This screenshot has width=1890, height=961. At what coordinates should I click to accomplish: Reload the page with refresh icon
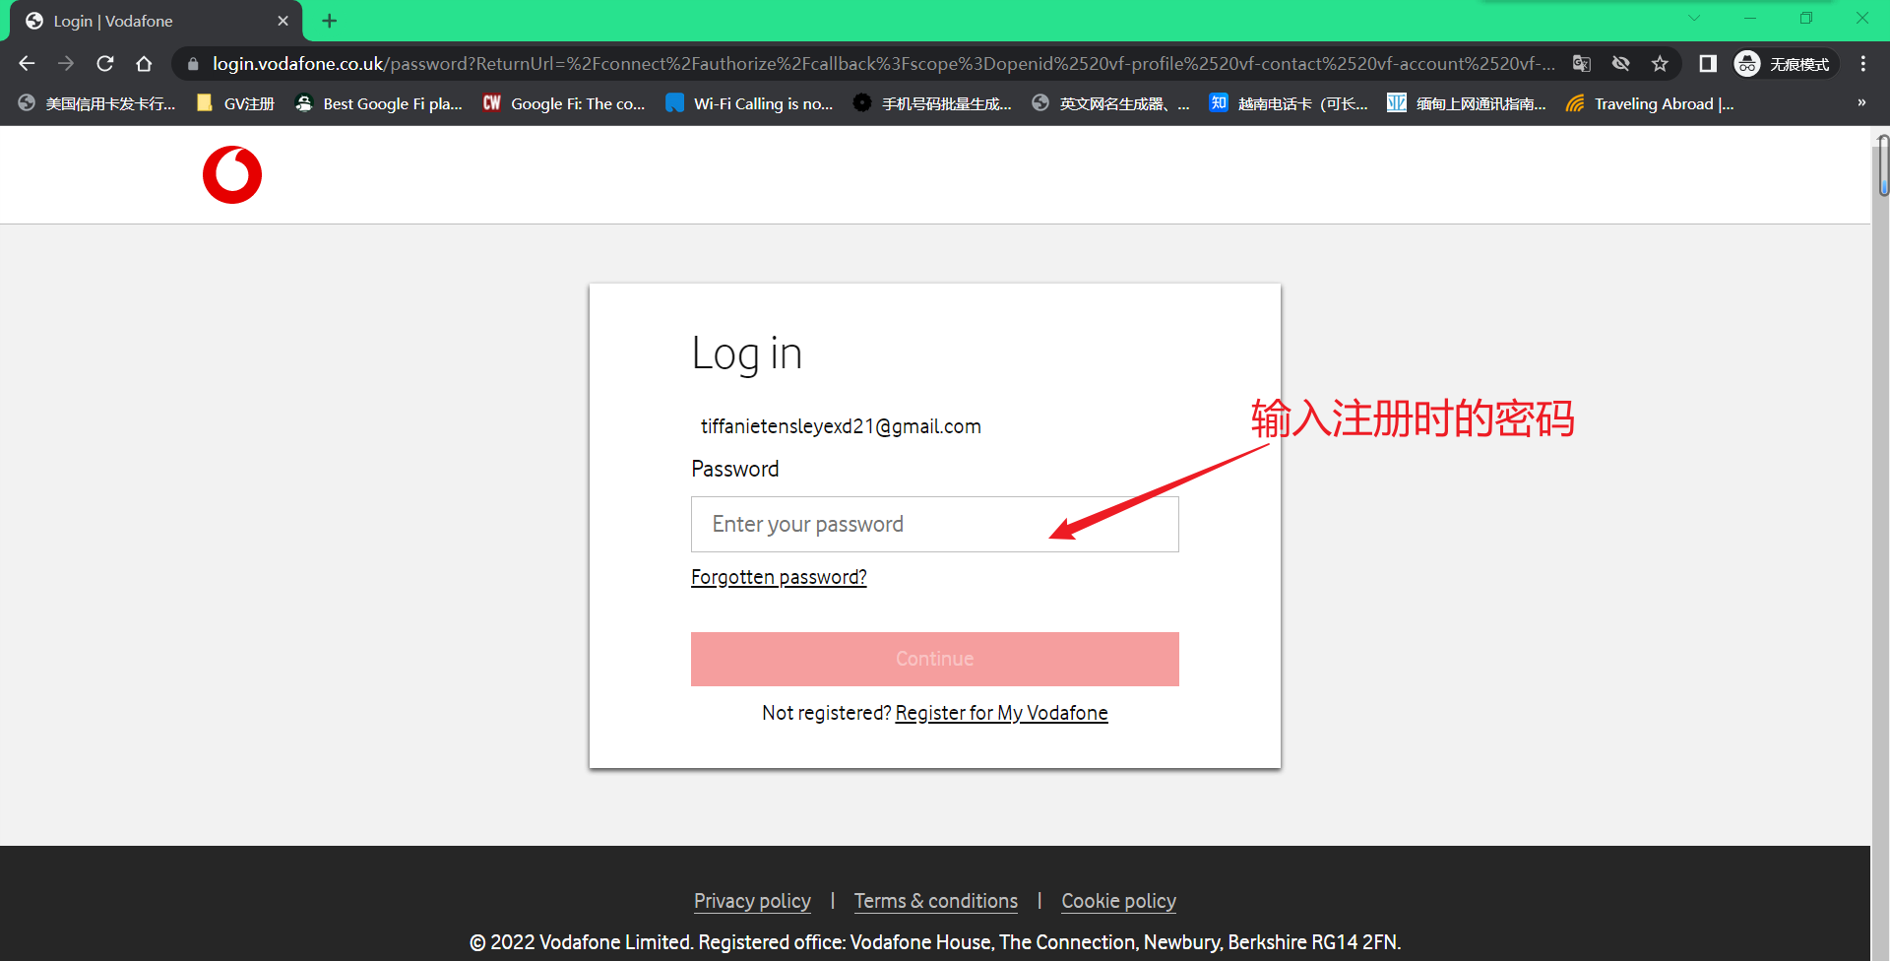coord(105,64)
